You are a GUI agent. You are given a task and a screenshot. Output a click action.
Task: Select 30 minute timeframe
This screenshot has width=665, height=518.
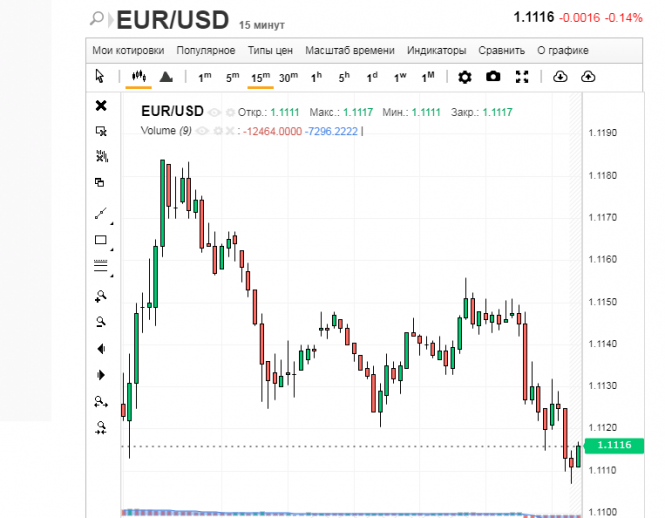[288, 78]
